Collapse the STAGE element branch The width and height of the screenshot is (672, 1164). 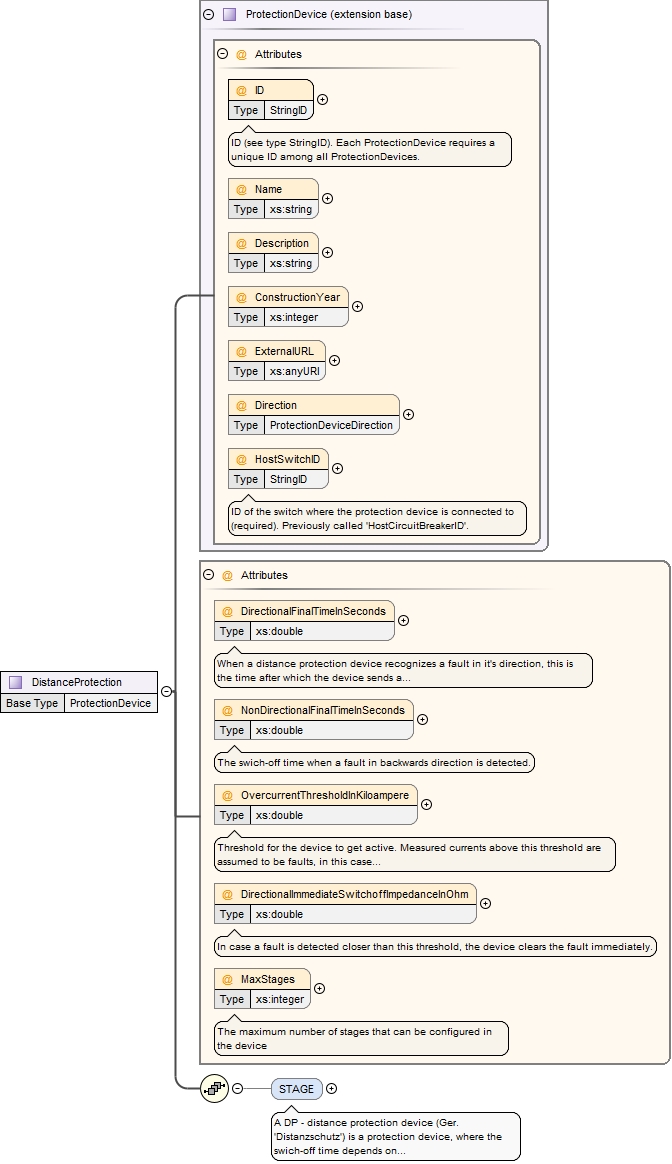click(238, 1089)
